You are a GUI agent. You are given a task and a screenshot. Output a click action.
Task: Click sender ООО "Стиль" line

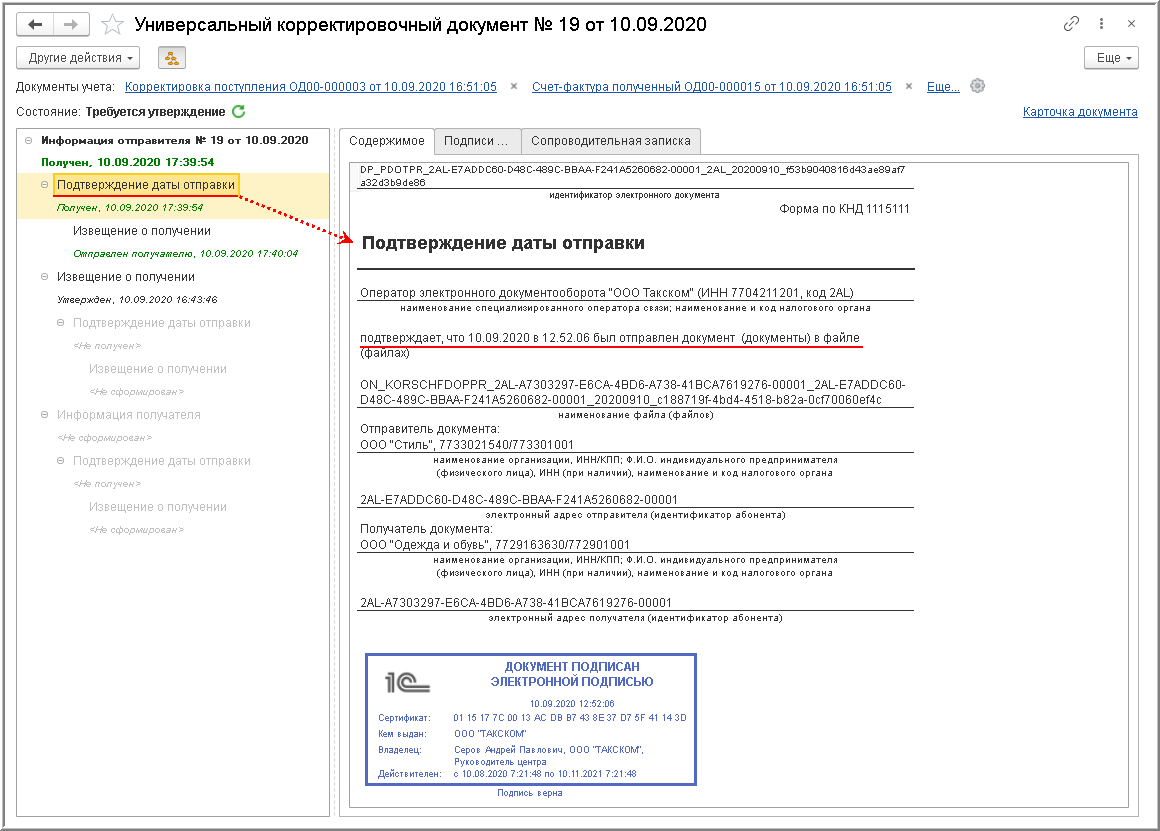467,445
